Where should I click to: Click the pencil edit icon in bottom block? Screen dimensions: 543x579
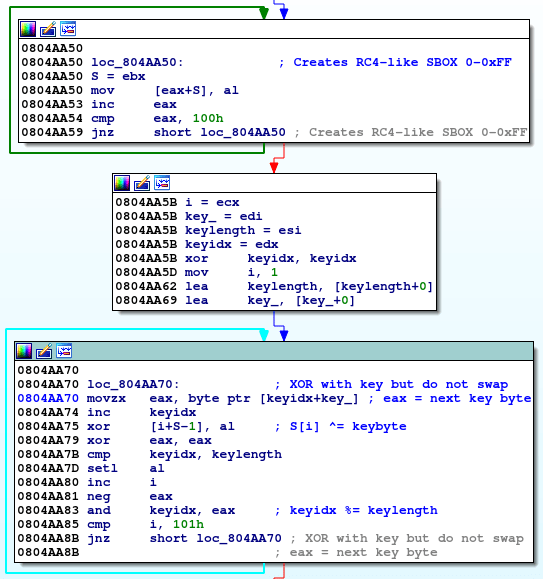[44, 351]
